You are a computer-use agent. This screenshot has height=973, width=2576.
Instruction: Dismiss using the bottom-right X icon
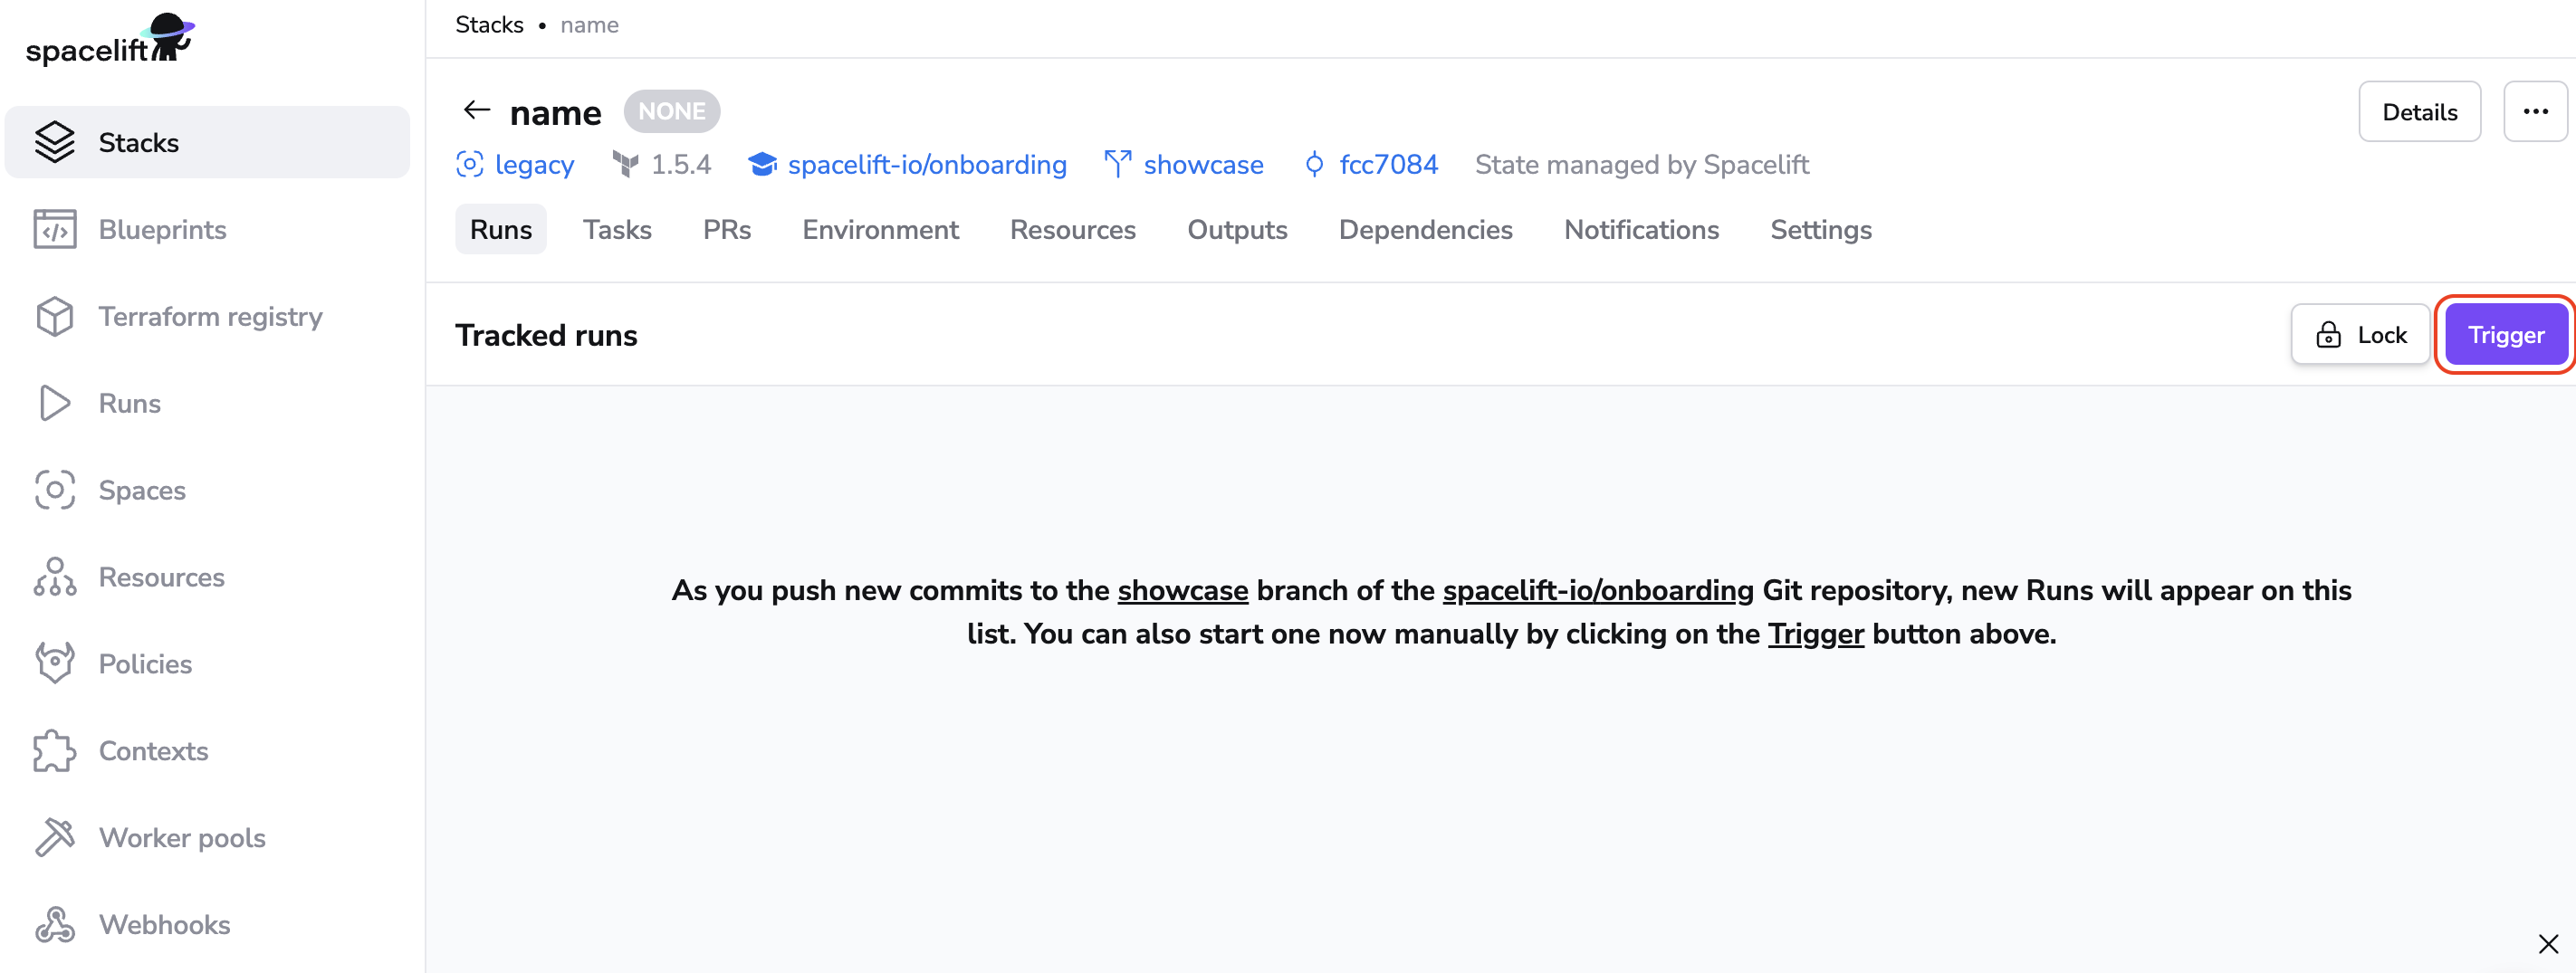(x=2547, y=943)
